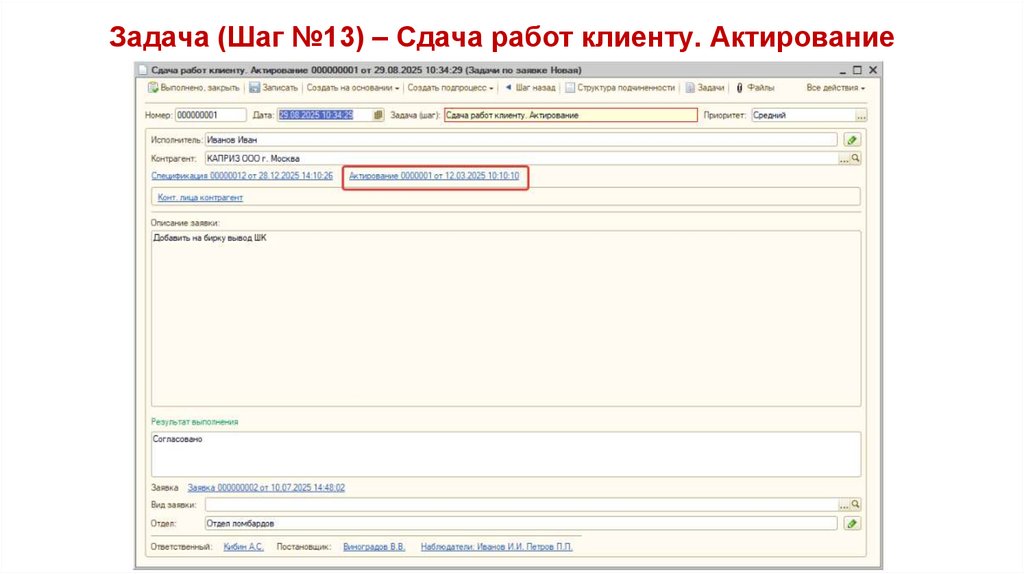Open the 'Кибин А.С.' responsible link
The image size is (1024, 574).
click(244, 547)
